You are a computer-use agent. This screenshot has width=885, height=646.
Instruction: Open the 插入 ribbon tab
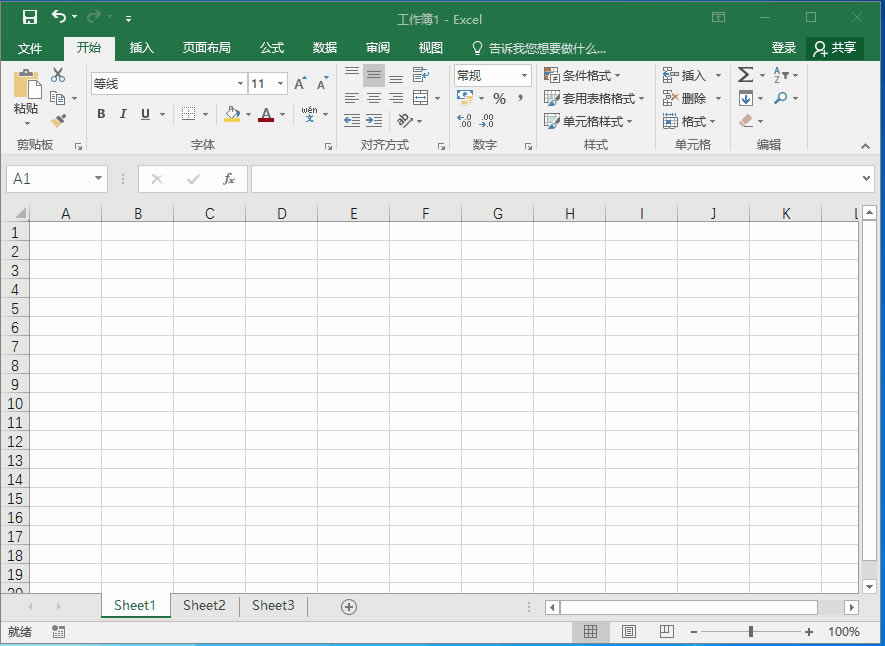coord(142,47)
